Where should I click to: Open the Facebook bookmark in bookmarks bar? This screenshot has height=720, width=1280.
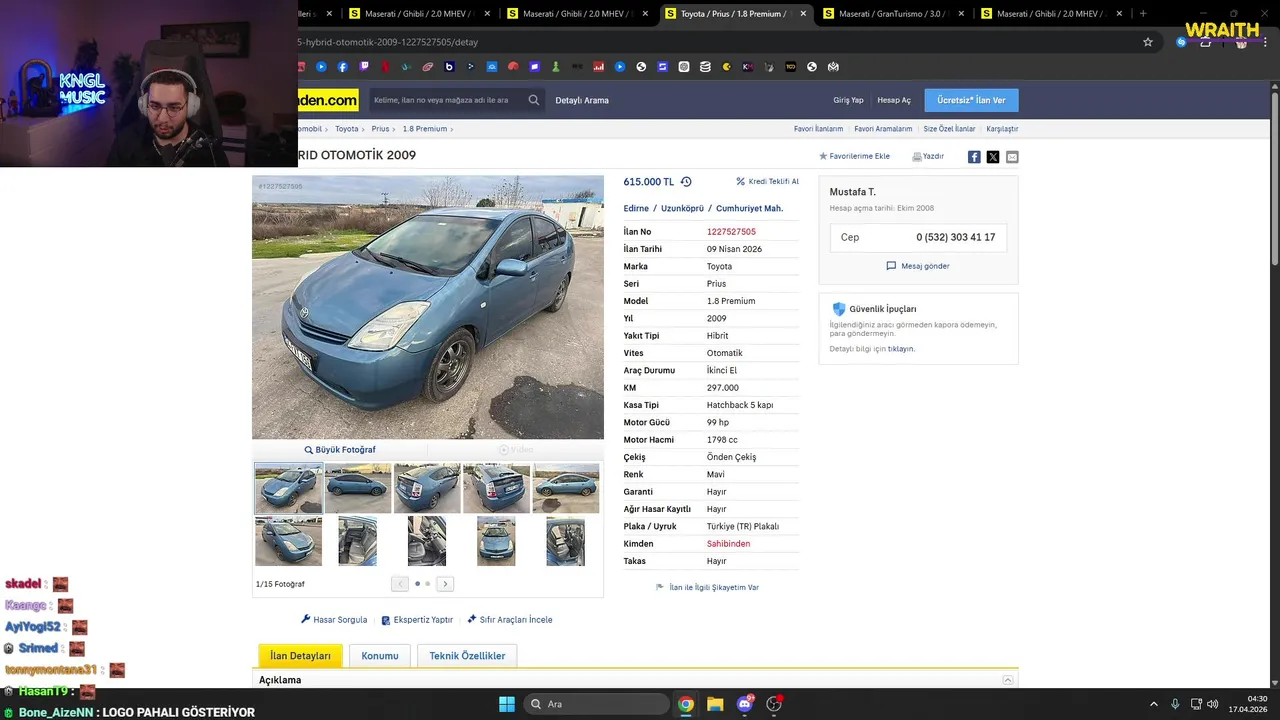point(342,67)
